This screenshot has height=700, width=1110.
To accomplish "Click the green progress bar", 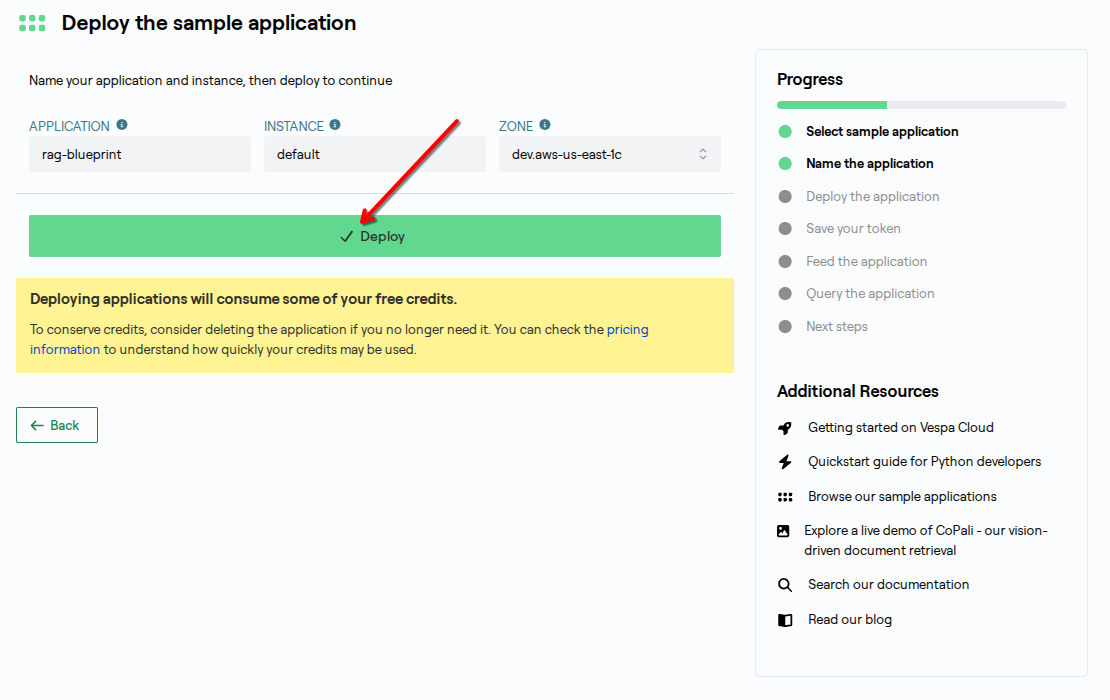I will 832,105.
